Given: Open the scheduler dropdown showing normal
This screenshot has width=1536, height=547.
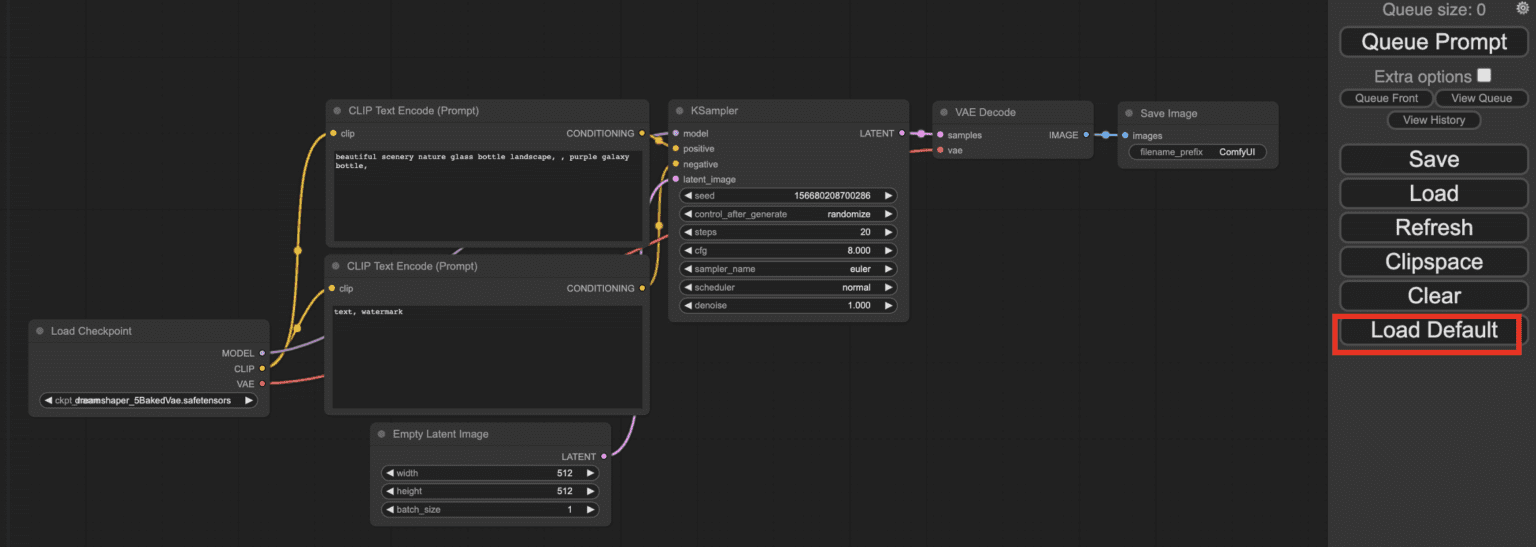Looking at the screenshot, I should [788, 287].
